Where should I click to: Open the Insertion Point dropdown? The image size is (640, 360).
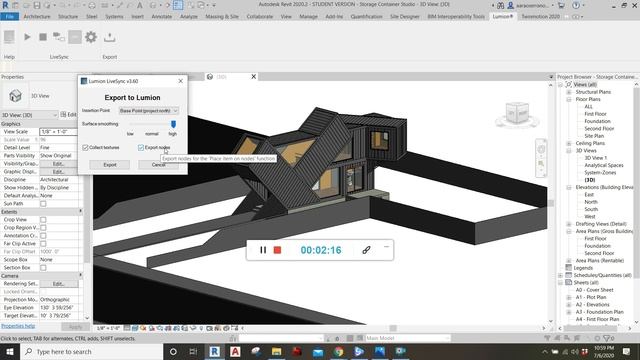tap(149, 111)
